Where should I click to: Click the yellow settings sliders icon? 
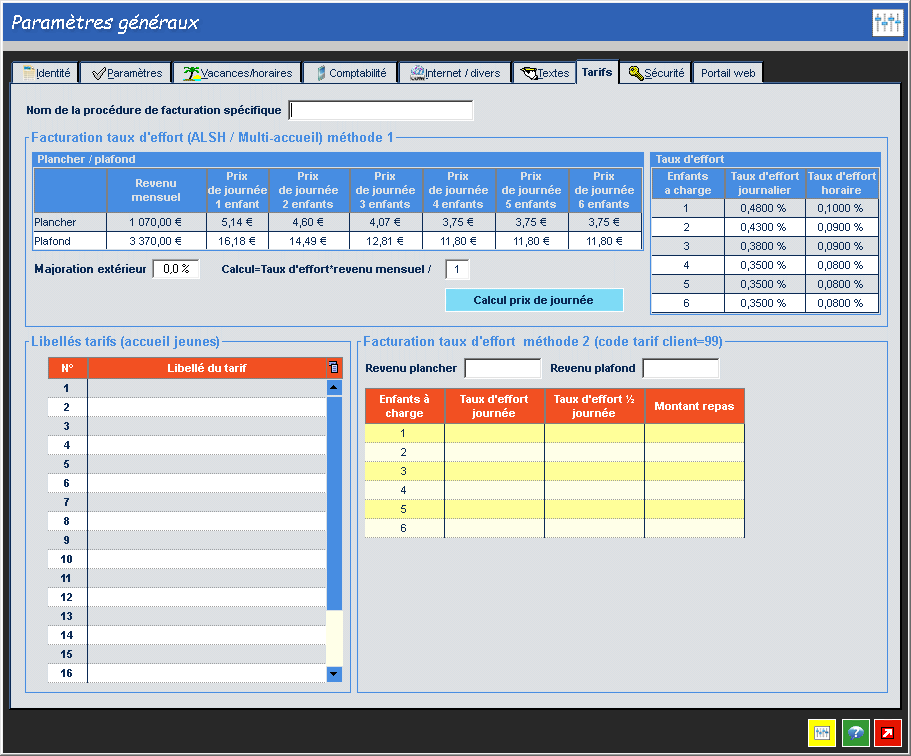tap(822, 733)
